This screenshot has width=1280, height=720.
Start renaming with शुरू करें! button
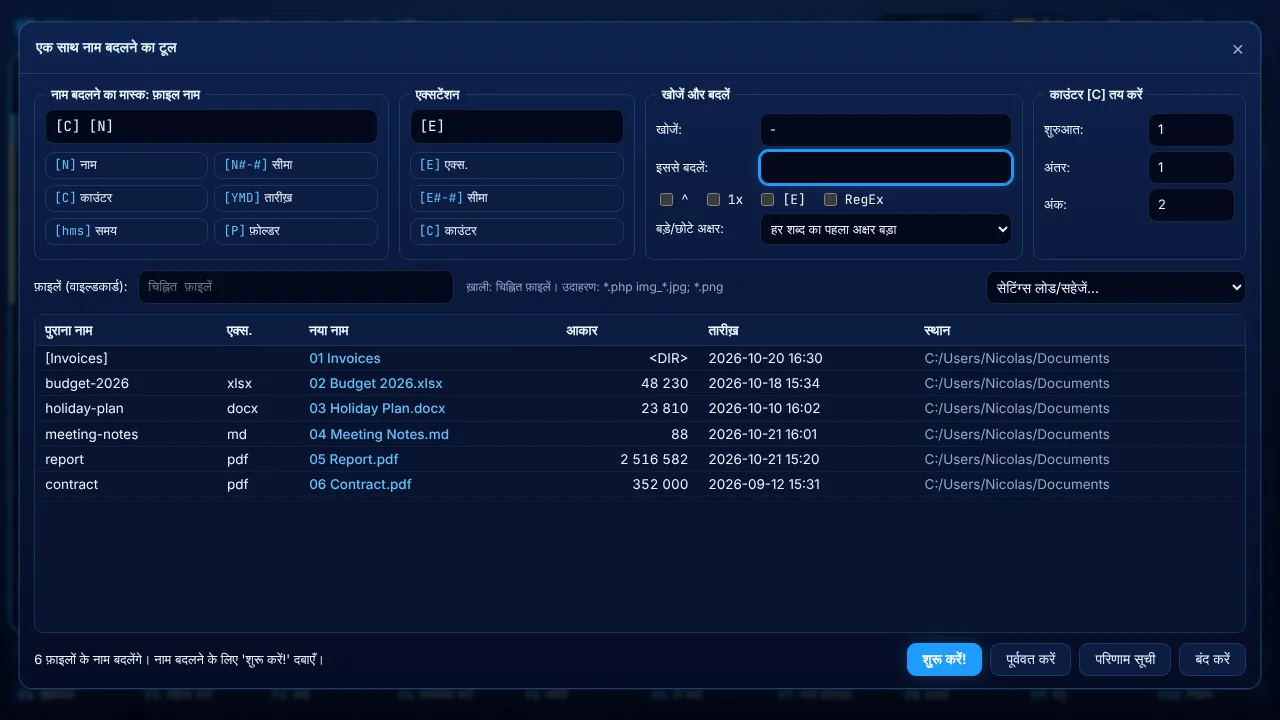pyautogui.click(x=944, y=660)
